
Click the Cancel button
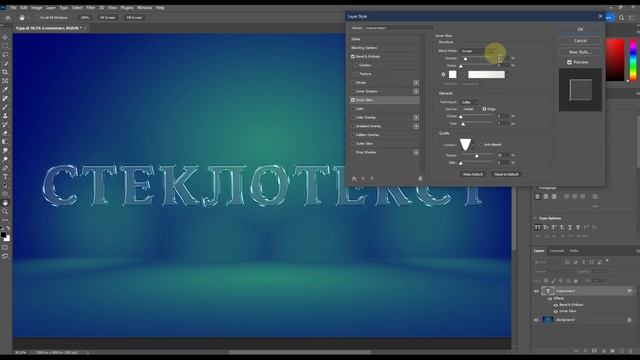580,41
